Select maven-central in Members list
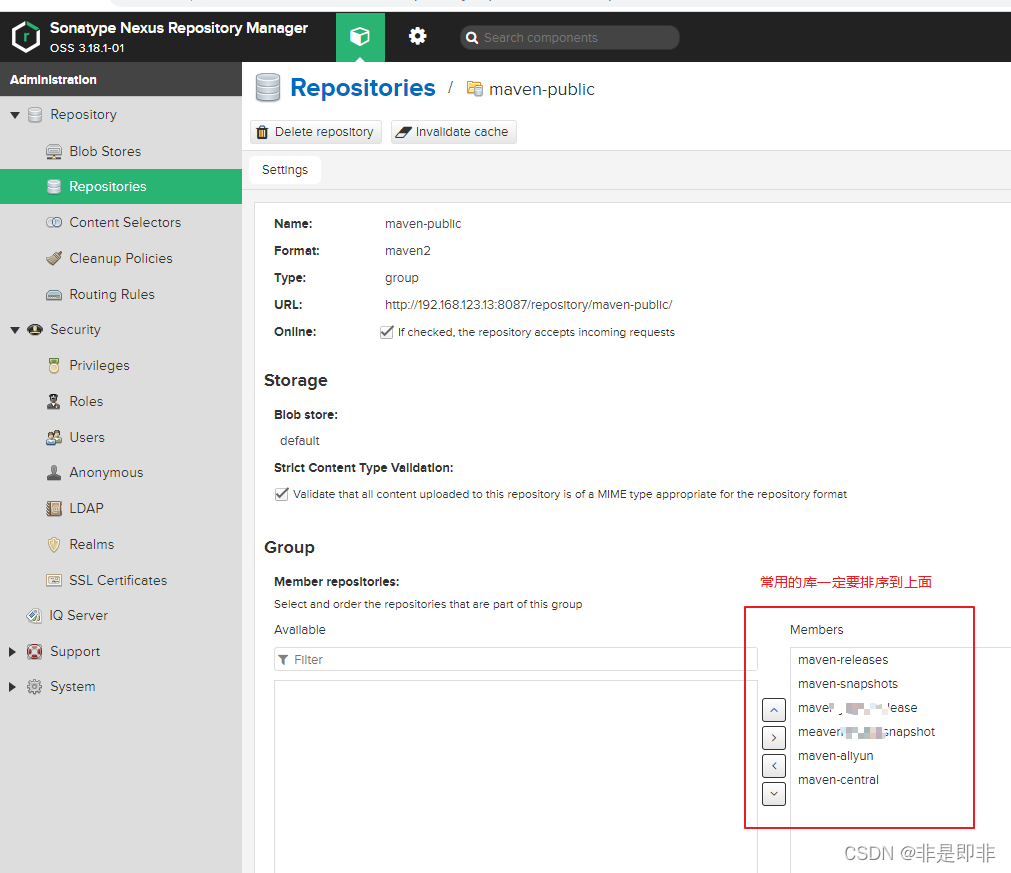Image resolution: width=1011 pixels, height=873 pixels. click(x=838, y=780)
